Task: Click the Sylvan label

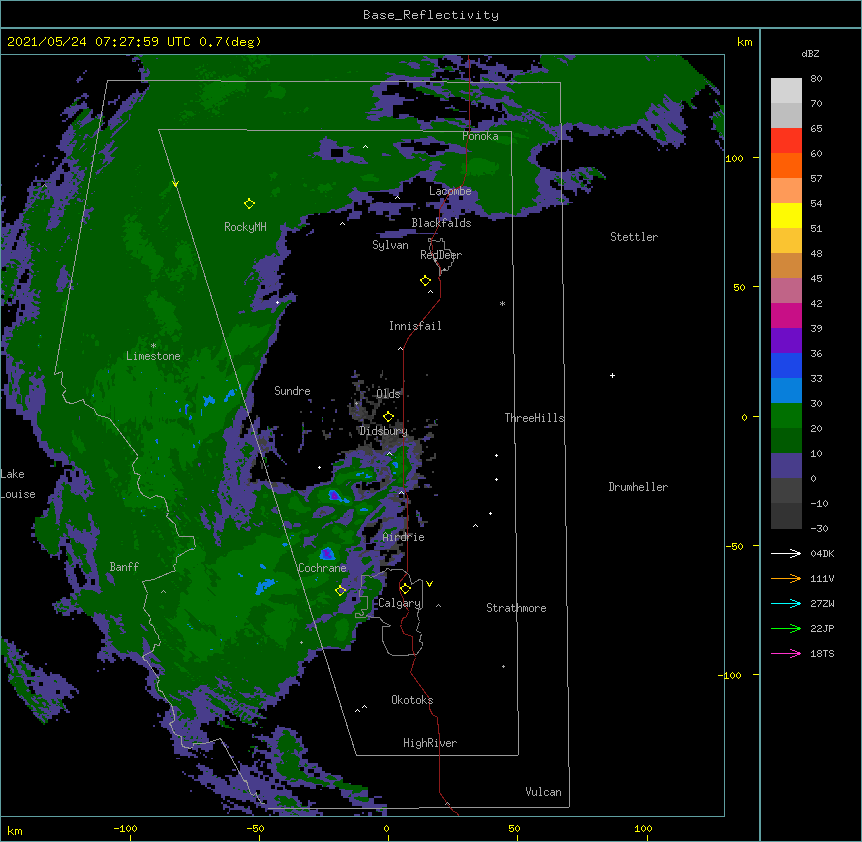Action: click(x=390, y=245)
